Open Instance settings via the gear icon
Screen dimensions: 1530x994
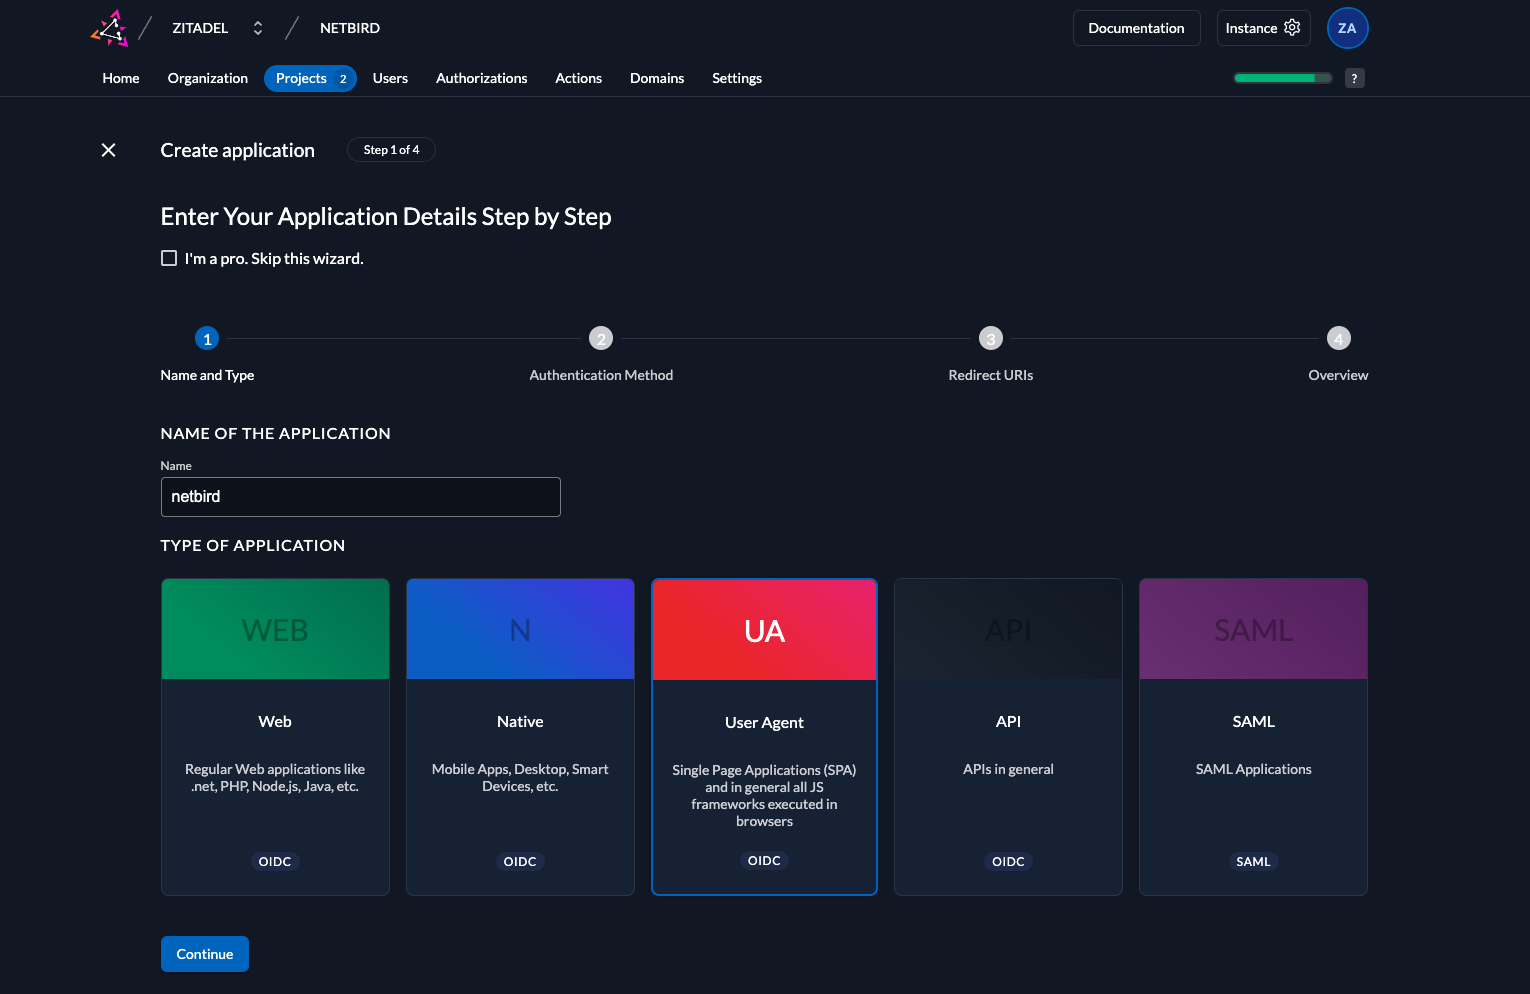coord(1291,27)
